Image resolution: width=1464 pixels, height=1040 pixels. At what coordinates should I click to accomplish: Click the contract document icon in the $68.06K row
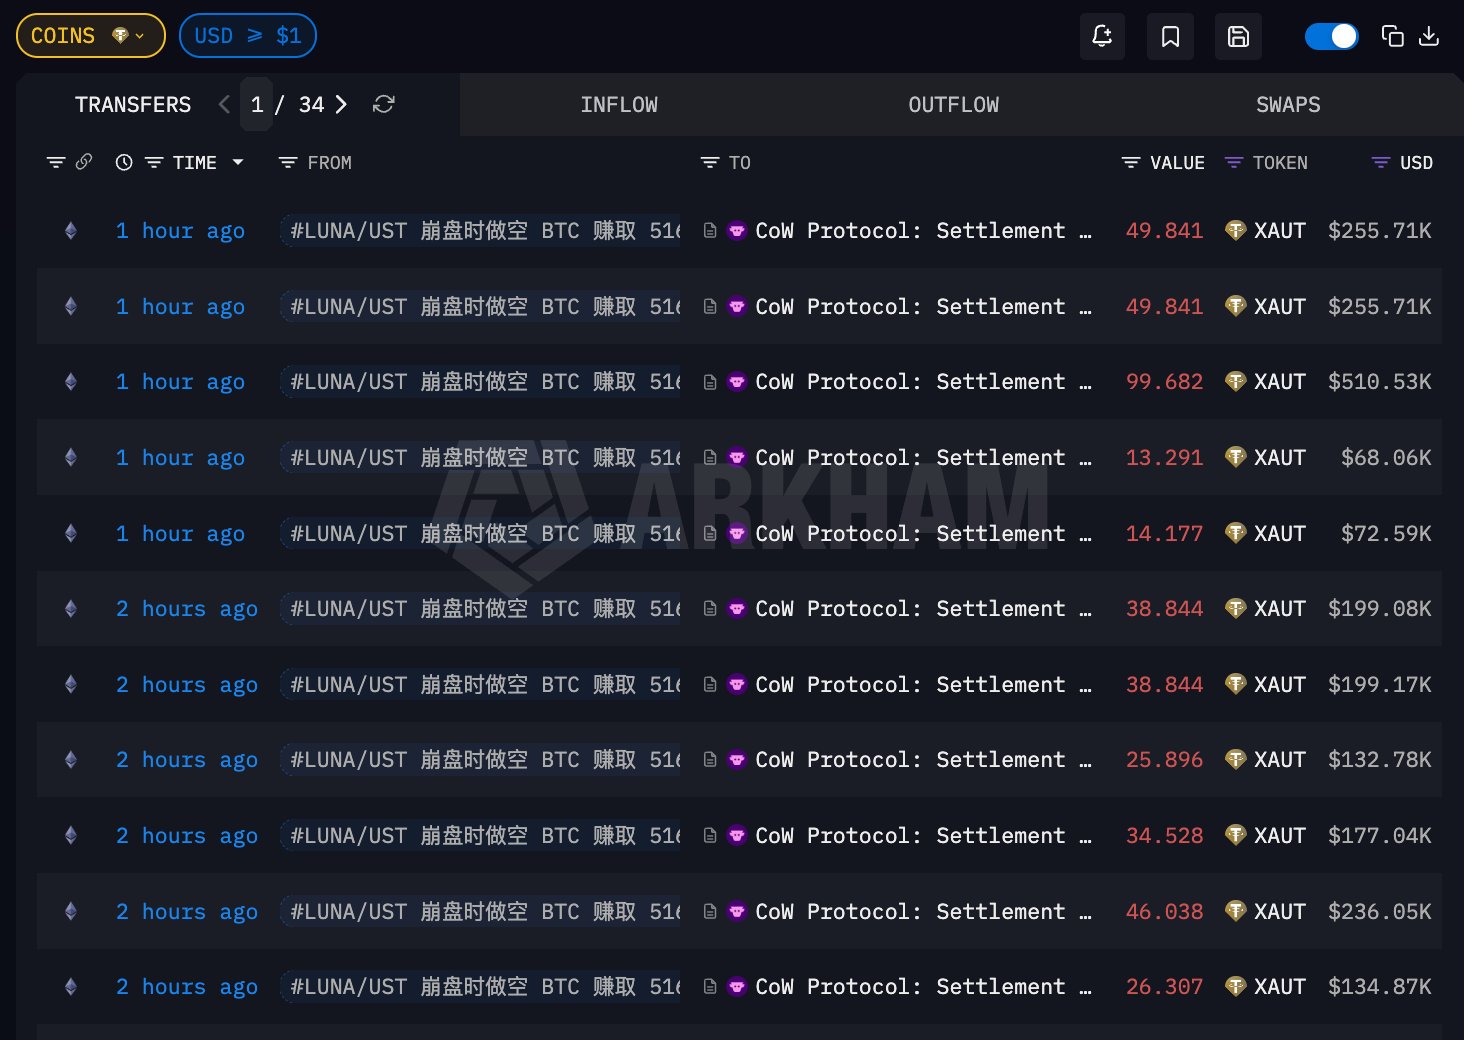coord(710,458)
